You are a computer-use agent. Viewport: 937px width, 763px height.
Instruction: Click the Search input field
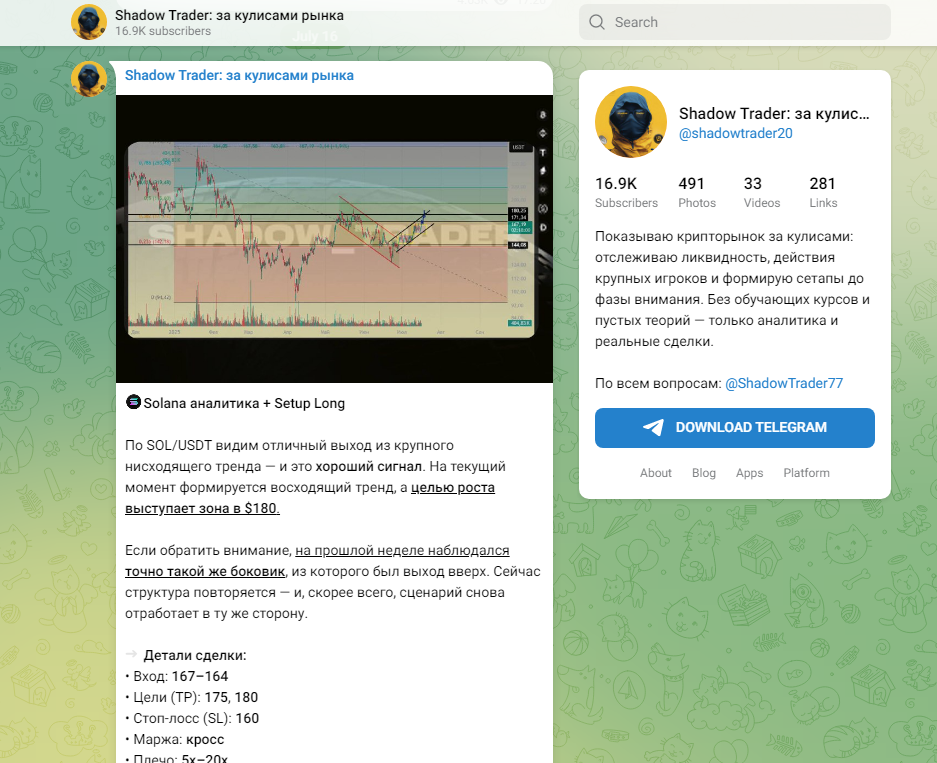tap(734, 22)
